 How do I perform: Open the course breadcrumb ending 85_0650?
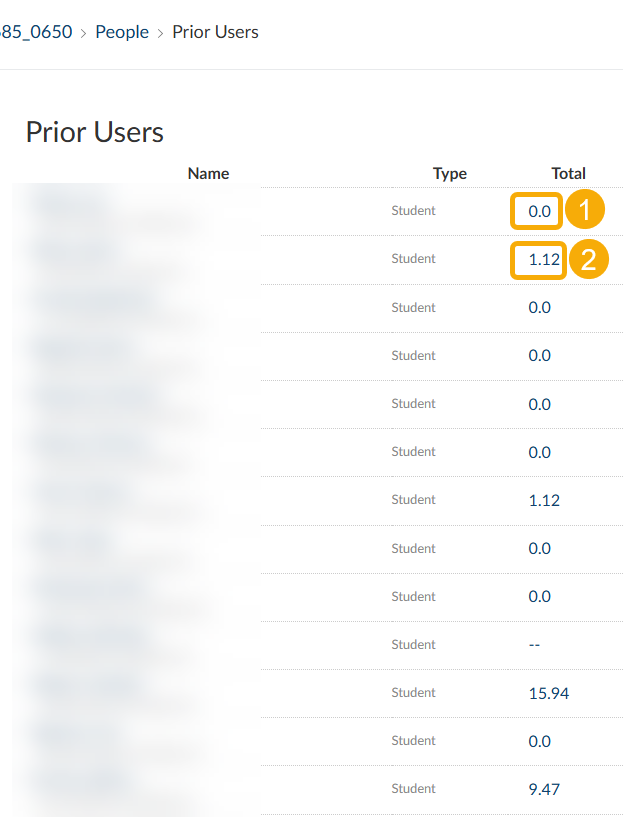tap(36, 32)
